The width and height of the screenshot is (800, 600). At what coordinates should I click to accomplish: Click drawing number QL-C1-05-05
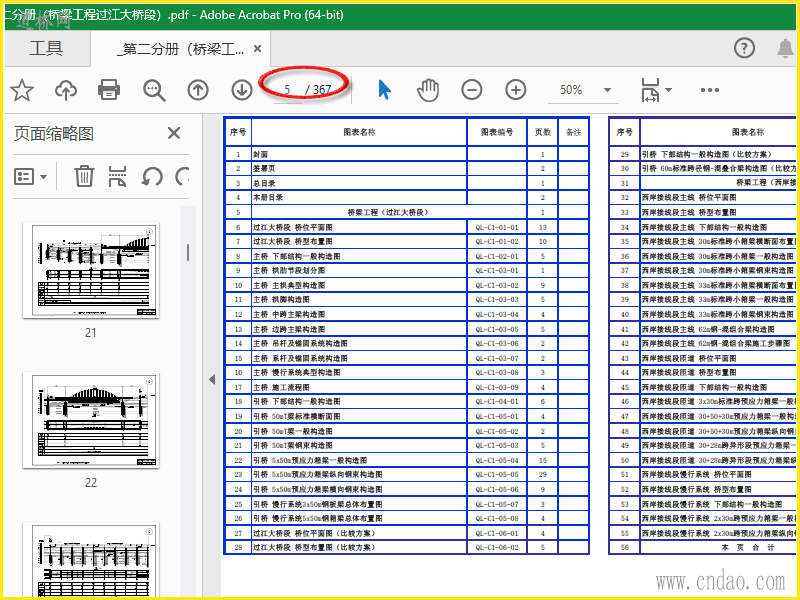click(496, 474)
